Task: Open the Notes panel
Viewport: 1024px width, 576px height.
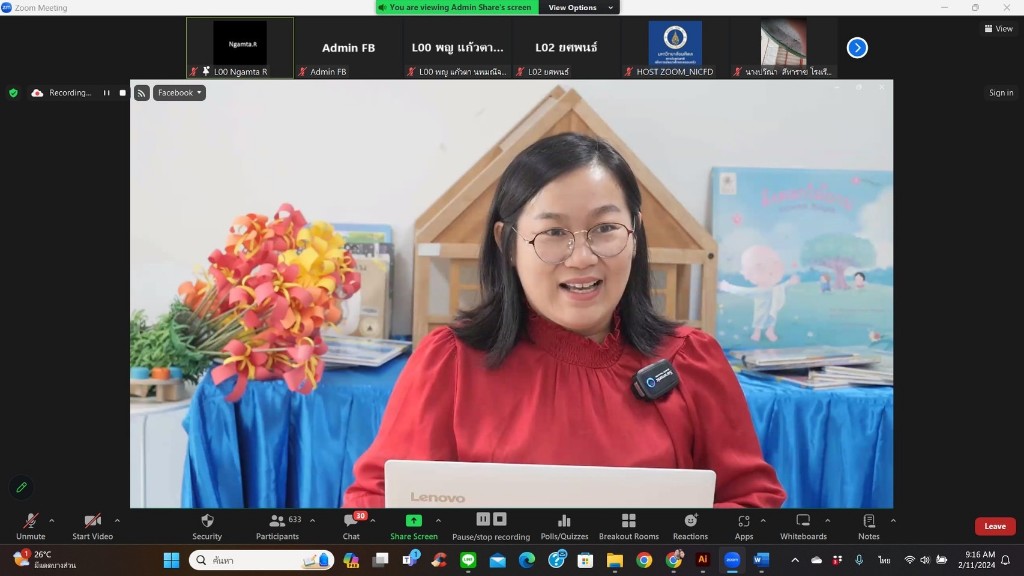Action: click(x=869, y=526)
